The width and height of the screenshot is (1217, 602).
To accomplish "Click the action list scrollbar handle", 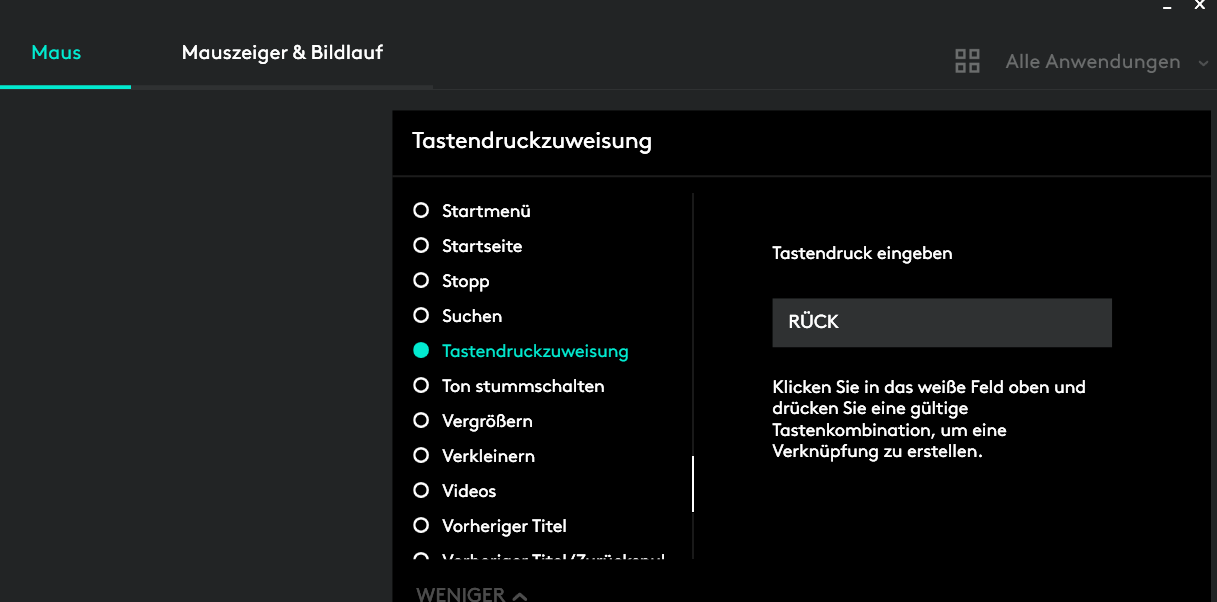I will pyautogui.click(x=693, y=484).
